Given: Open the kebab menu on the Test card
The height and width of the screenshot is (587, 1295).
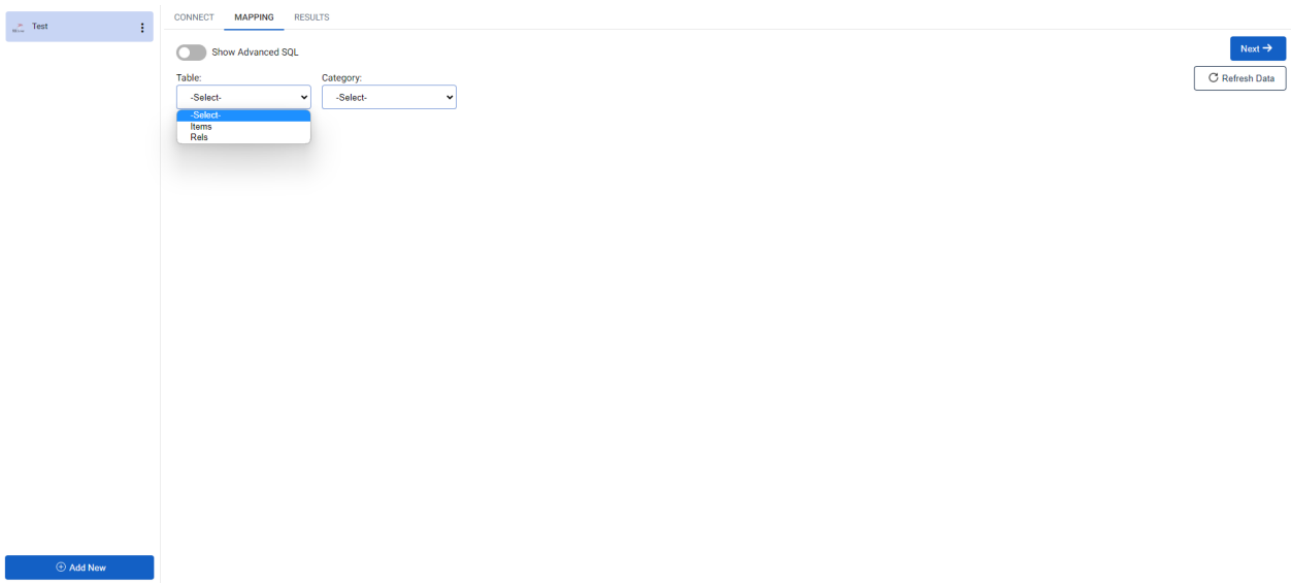Looking at the screenshot, I should point(141,26).
